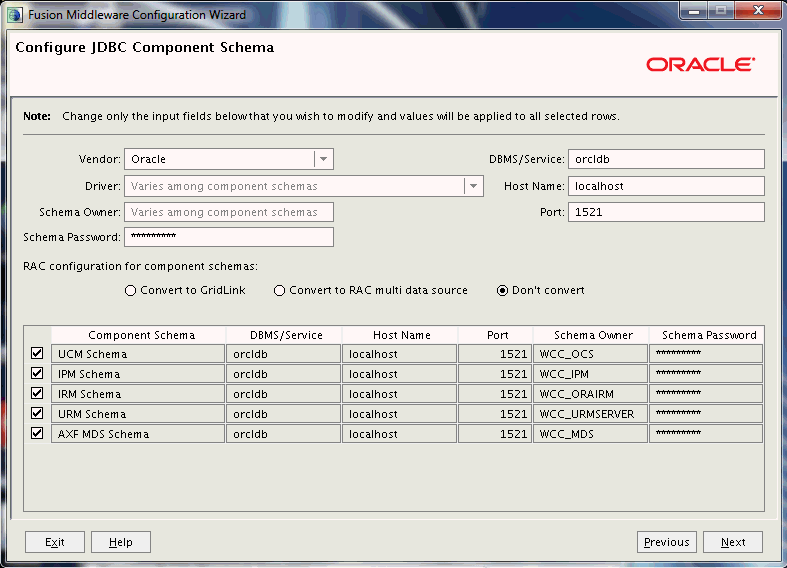Screen dimensions: 787x568
Task: Expand the Driver dropdown arrow
Action: [473, 186]
